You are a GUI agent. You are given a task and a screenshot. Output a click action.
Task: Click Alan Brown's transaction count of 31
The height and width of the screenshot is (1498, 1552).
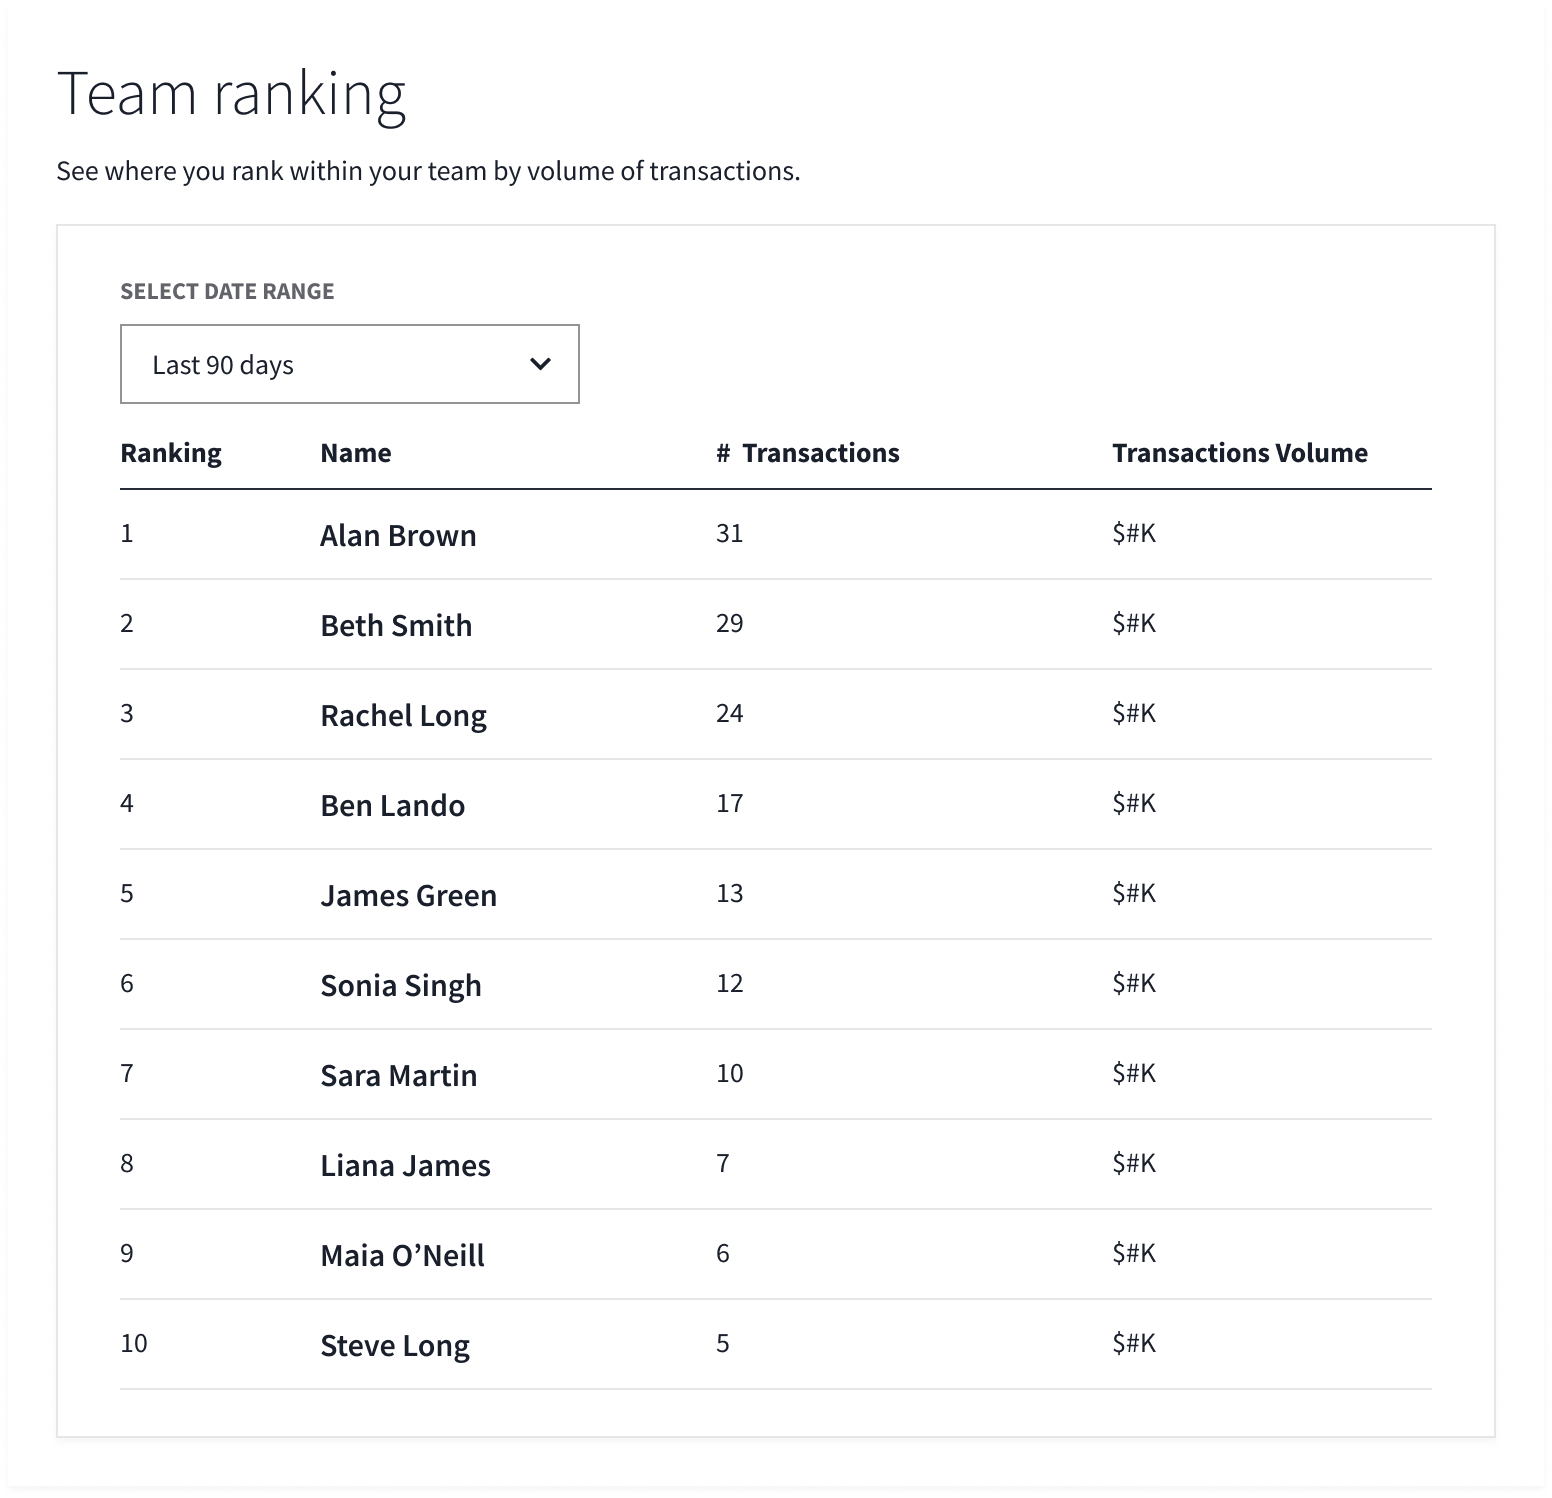(730, 534)
